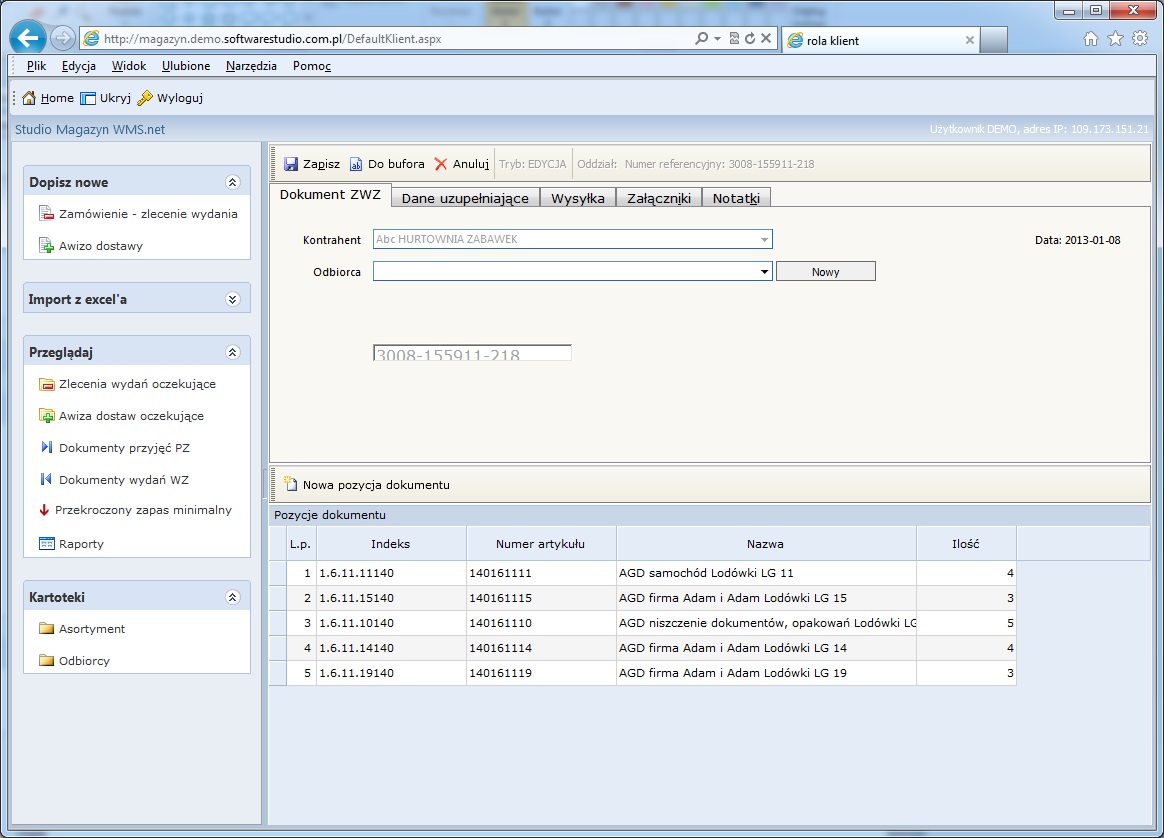1164x838 pixels.
Task: Select the rola klient browser tab
Action: tap(880, 40)
